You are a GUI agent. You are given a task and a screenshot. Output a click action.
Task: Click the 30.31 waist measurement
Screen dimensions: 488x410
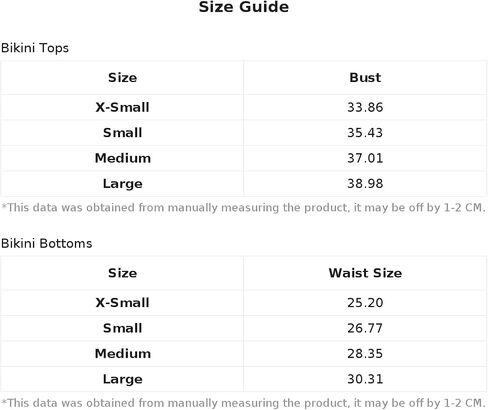365,379
